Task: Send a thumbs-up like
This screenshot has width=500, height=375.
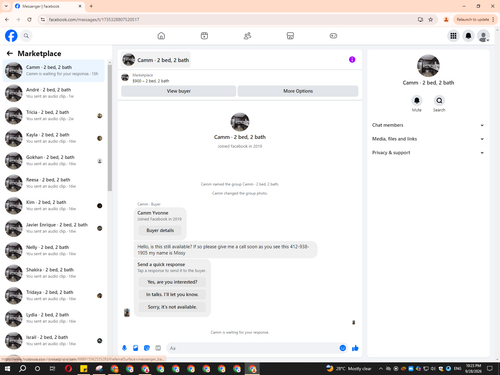Action: [355, 348]
